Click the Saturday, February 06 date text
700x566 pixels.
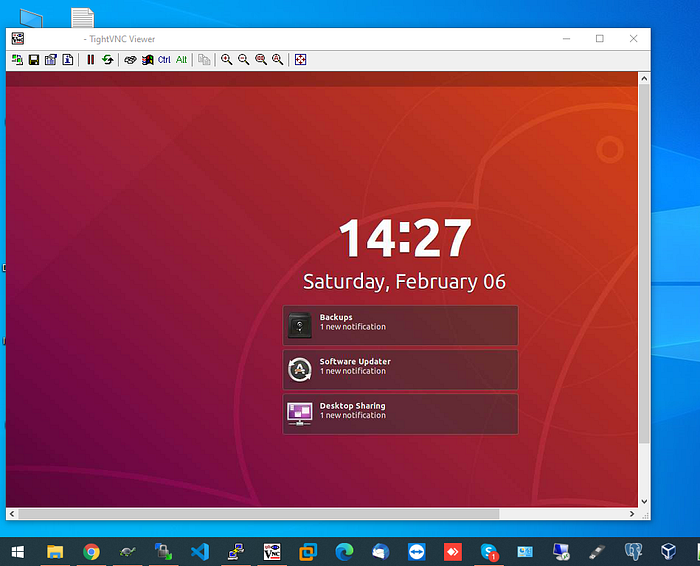click(404, 282)
